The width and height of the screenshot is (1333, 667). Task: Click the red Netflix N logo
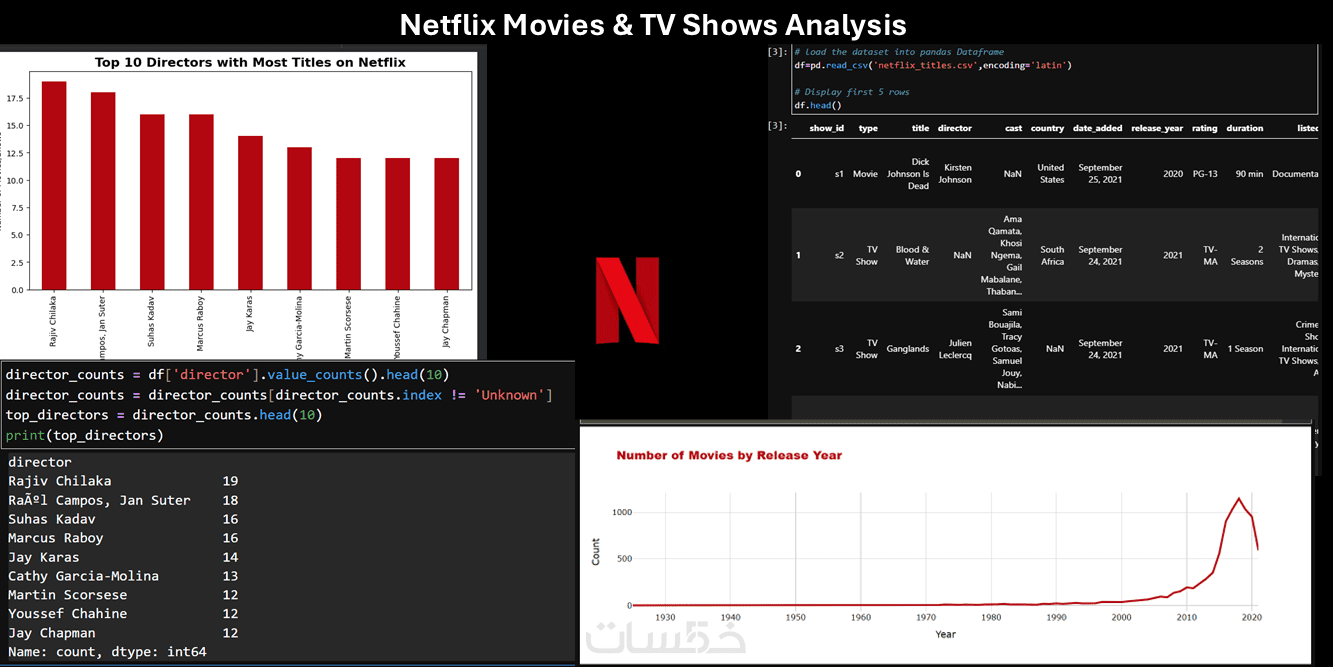(627, 300)
